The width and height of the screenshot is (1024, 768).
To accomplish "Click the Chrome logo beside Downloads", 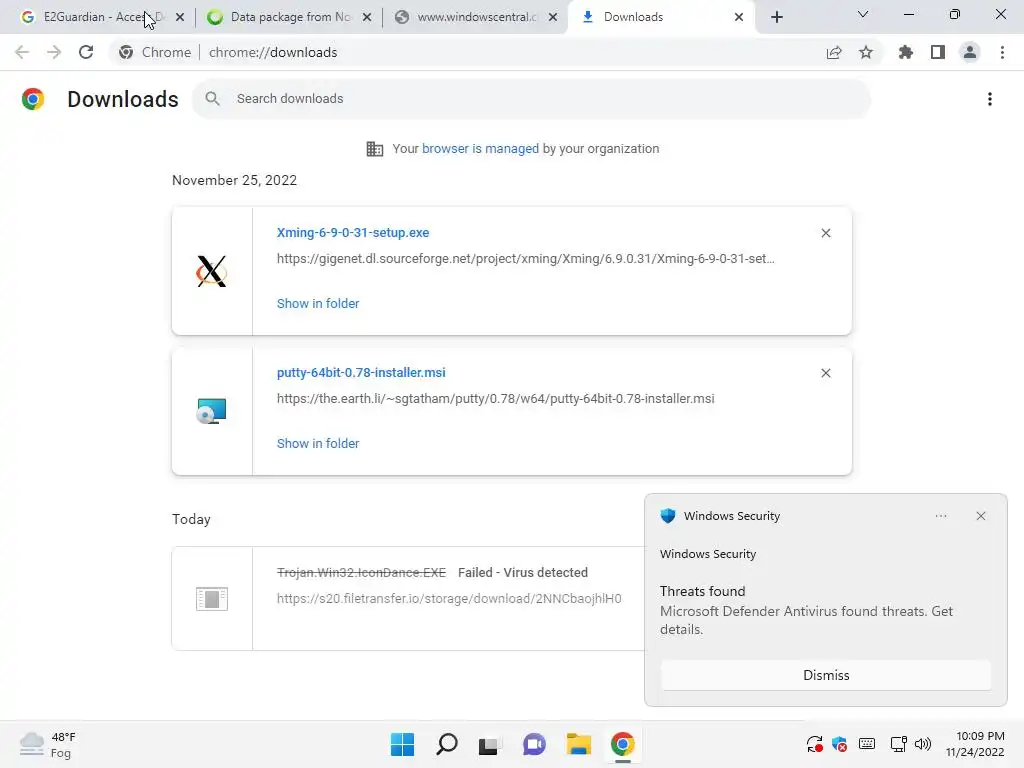I will click(33, 99).
